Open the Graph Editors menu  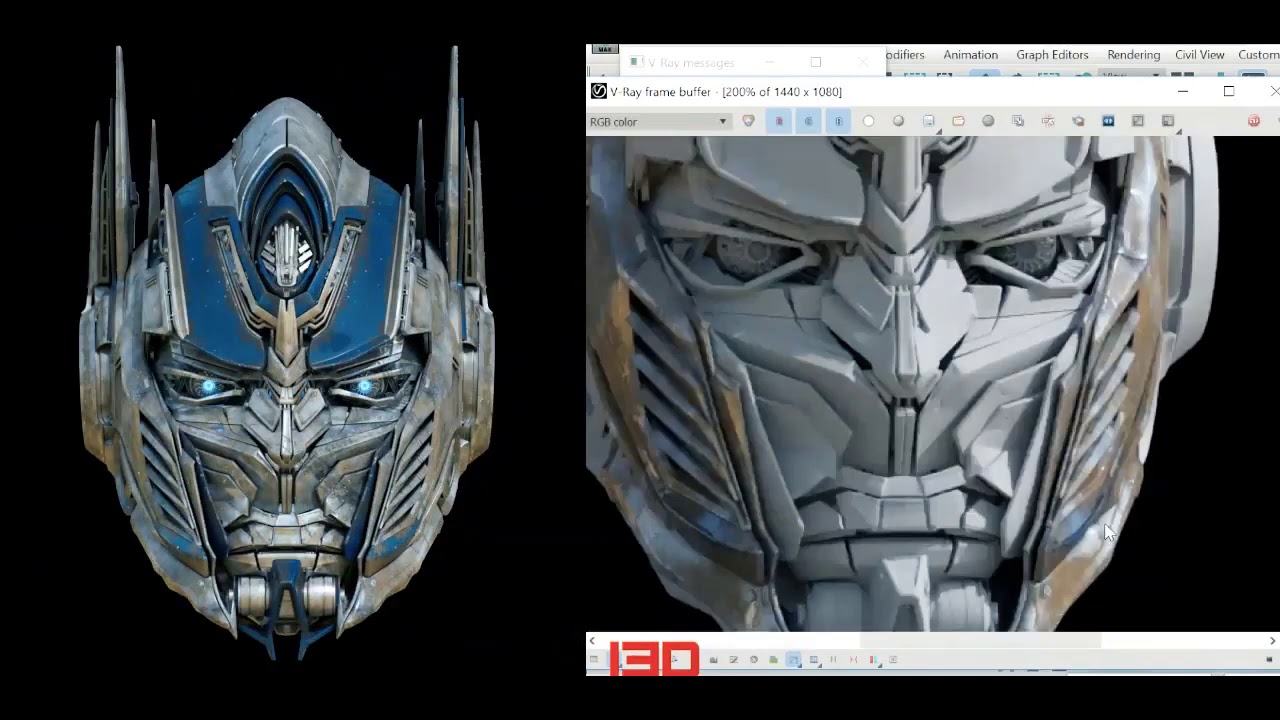point(1052,55)
